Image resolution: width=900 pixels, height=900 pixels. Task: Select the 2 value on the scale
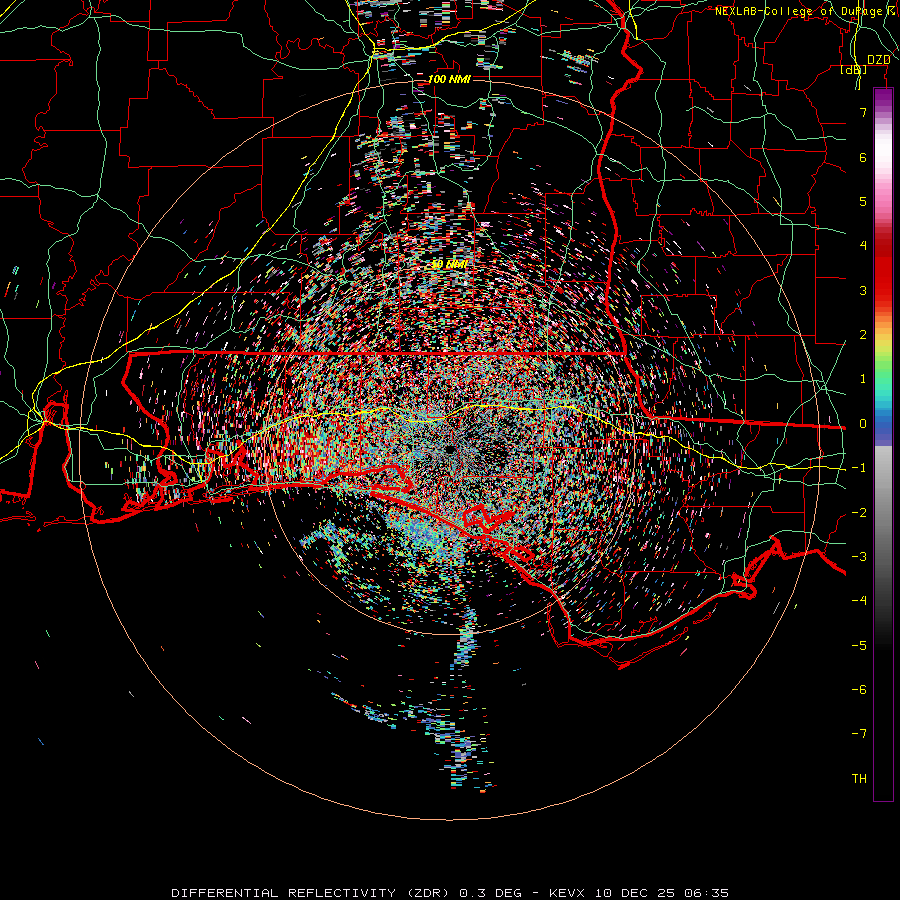click(x=863, y=335)
